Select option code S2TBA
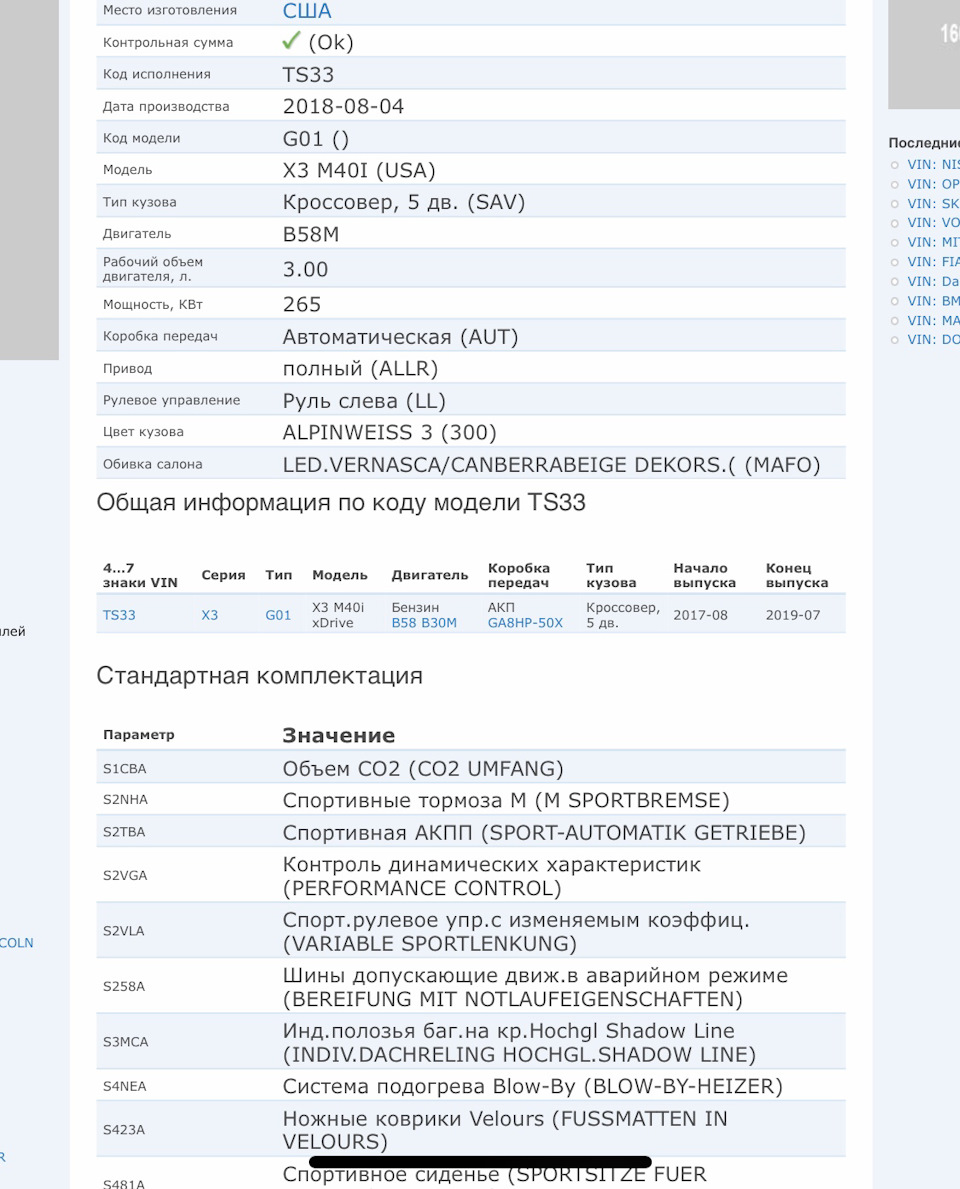Viewport: 960px width, 1189px height. point(124,832)
